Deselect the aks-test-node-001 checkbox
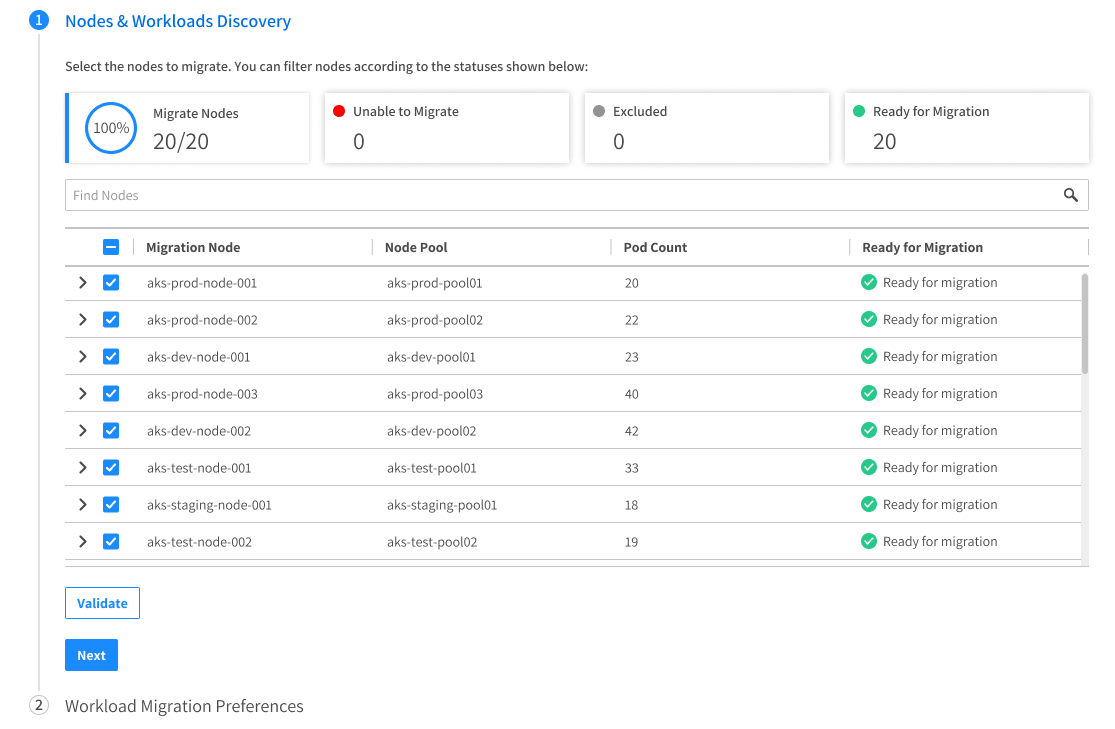The height and width of the screenshot is (729, 1115). click(111, 468)
